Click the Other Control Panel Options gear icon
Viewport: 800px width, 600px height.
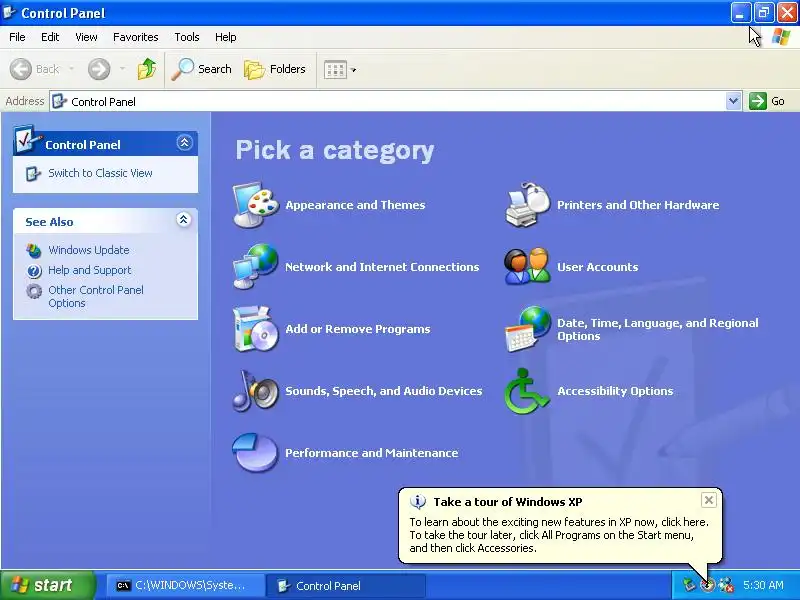coord(34,291)
